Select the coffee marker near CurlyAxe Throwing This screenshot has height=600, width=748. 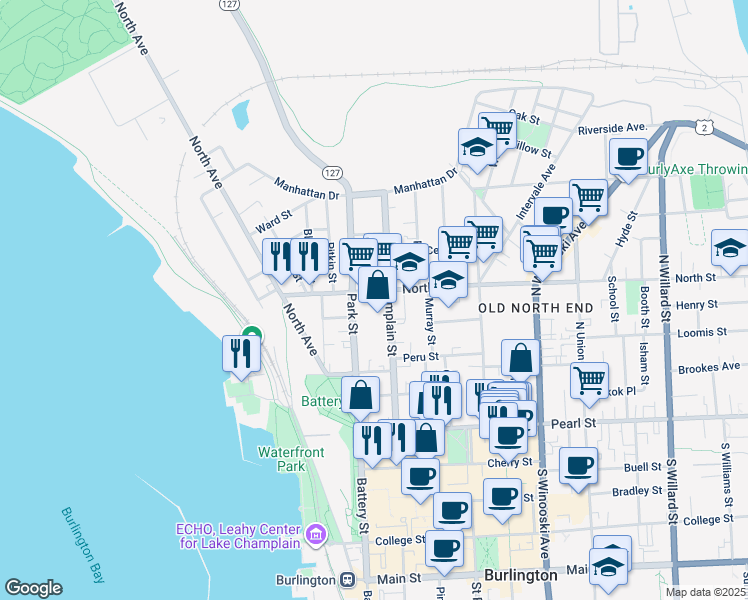click(628, 157)
